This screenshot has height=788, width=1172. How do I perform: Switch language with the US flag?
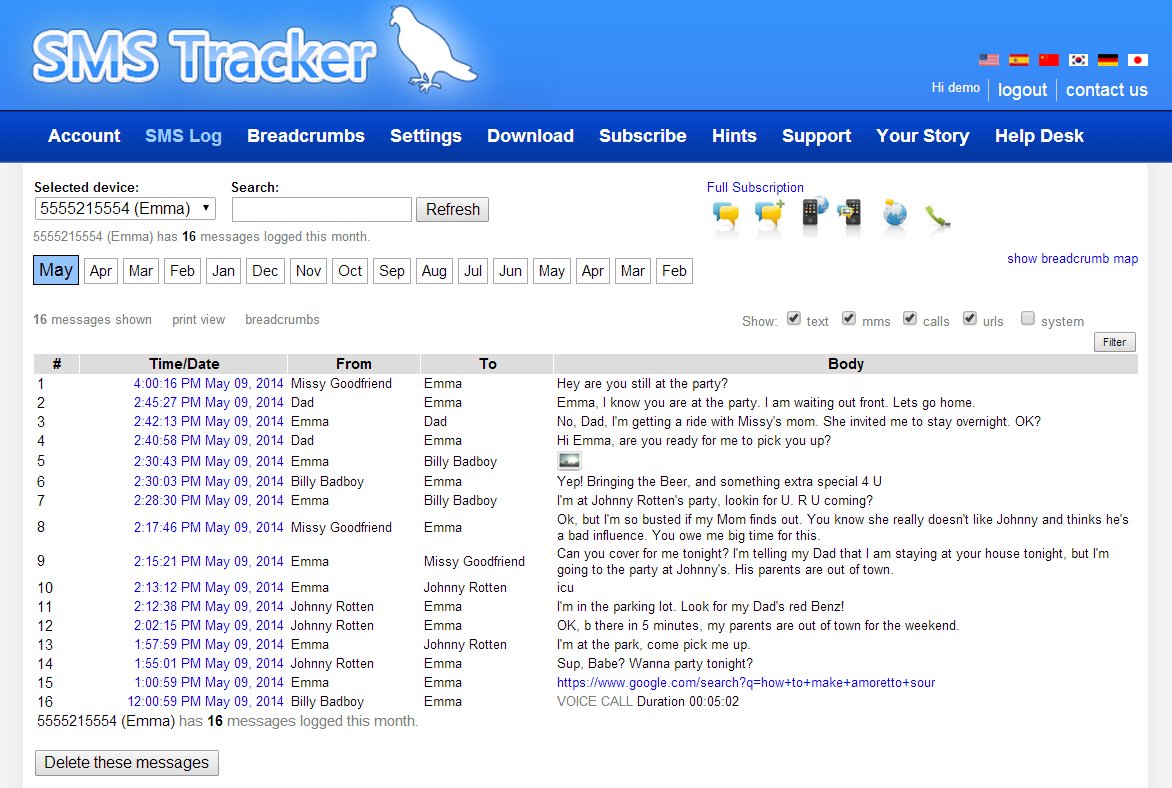click(x=989, y=60)
